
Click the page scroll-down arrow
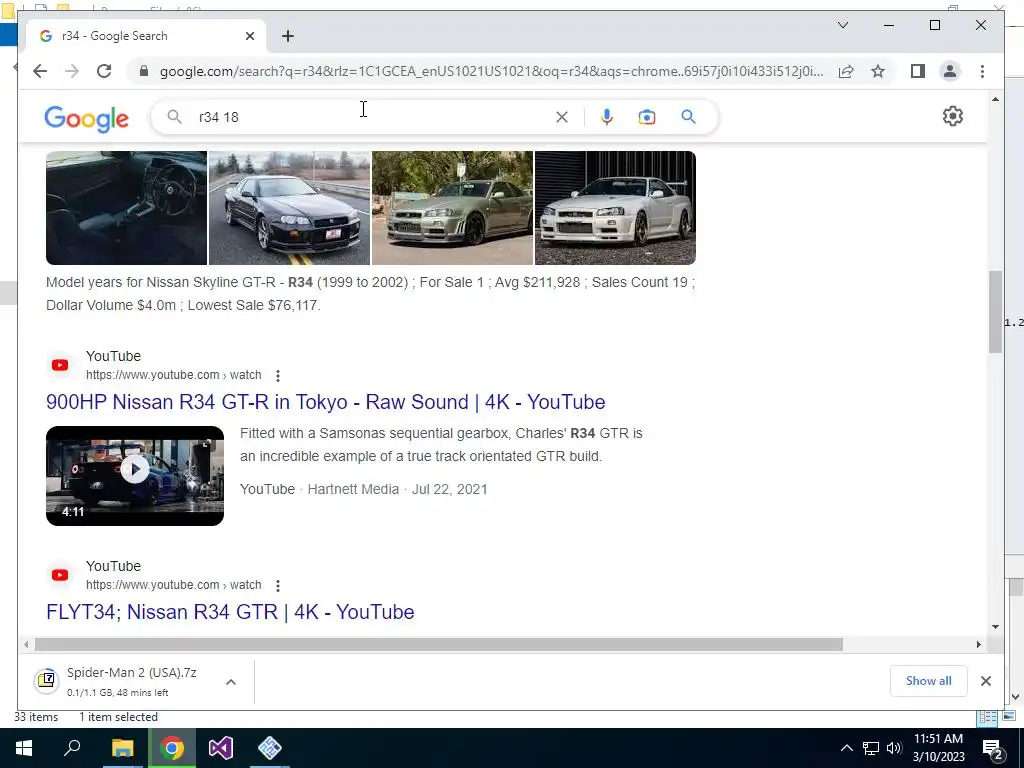coord(995,627)
